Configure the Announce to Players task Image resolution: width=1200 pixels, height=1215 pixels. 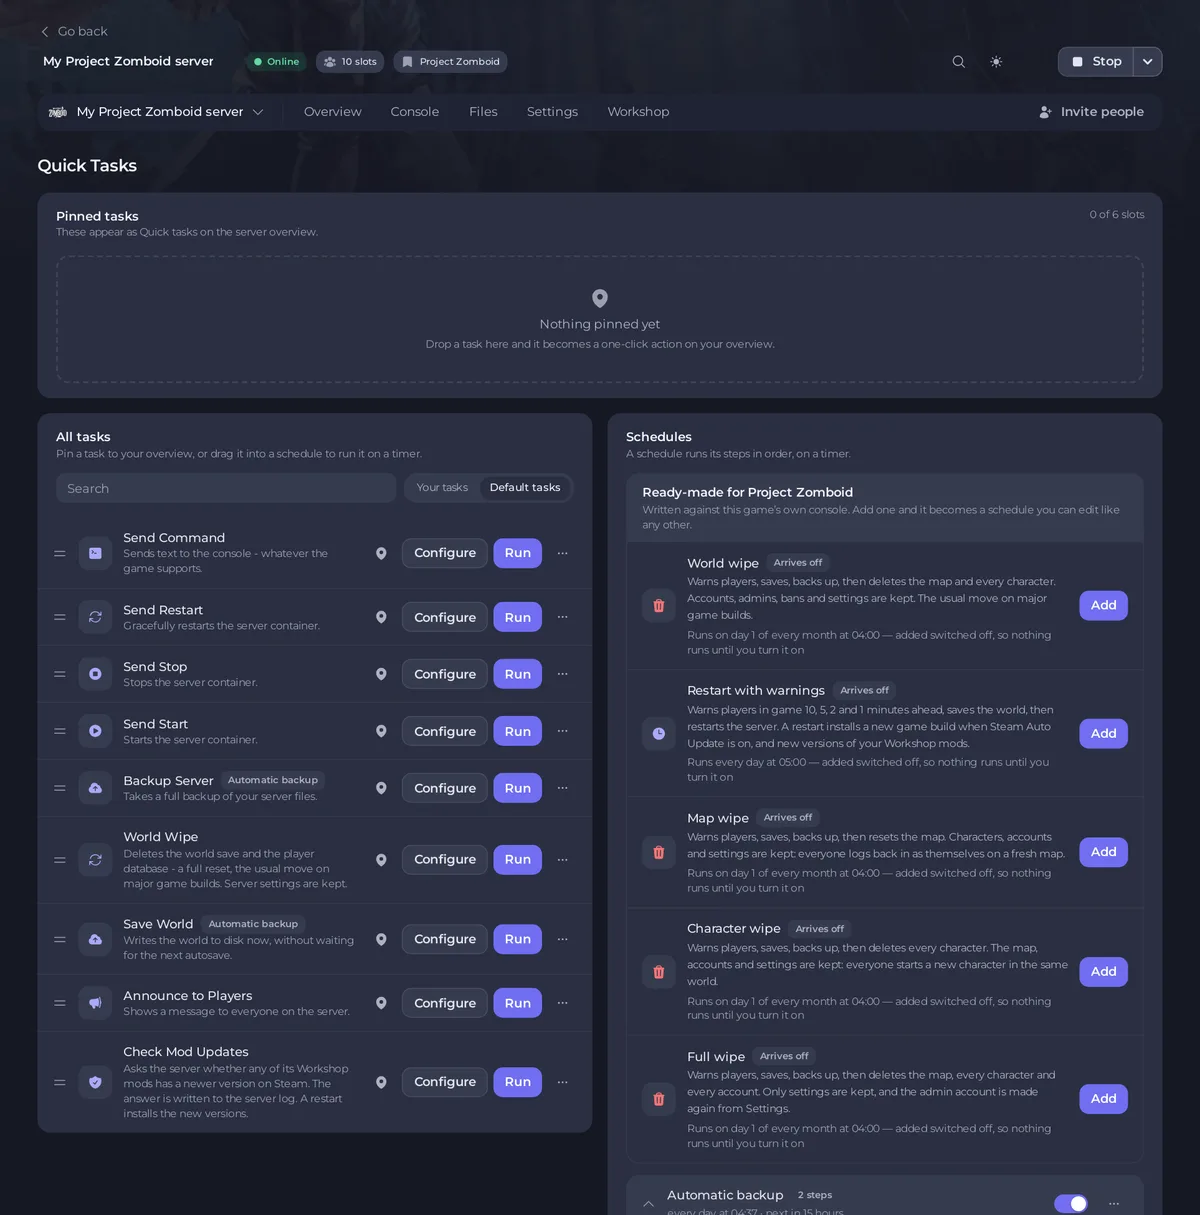(x=445, y=1003)
